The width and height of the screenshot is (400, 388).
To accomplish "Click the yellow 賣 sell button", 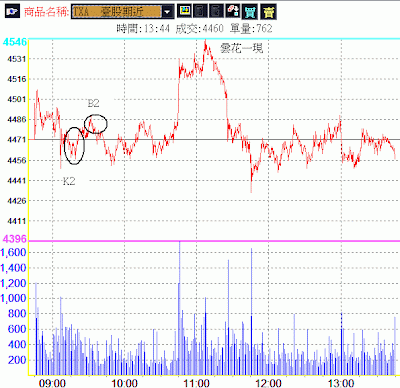I will [x=268, y=12].
